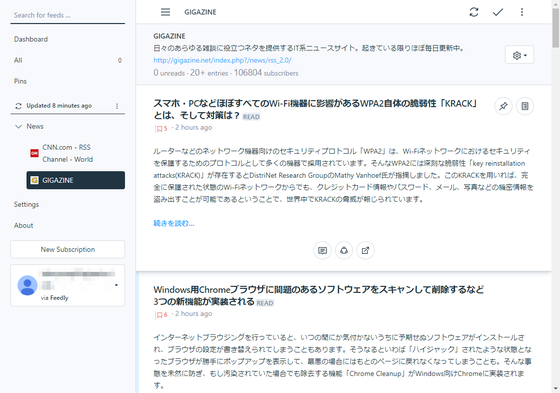Click the 5 bookmarks count on KRACK article
Screen dimensions: 560x393
[x=161, y=129]
